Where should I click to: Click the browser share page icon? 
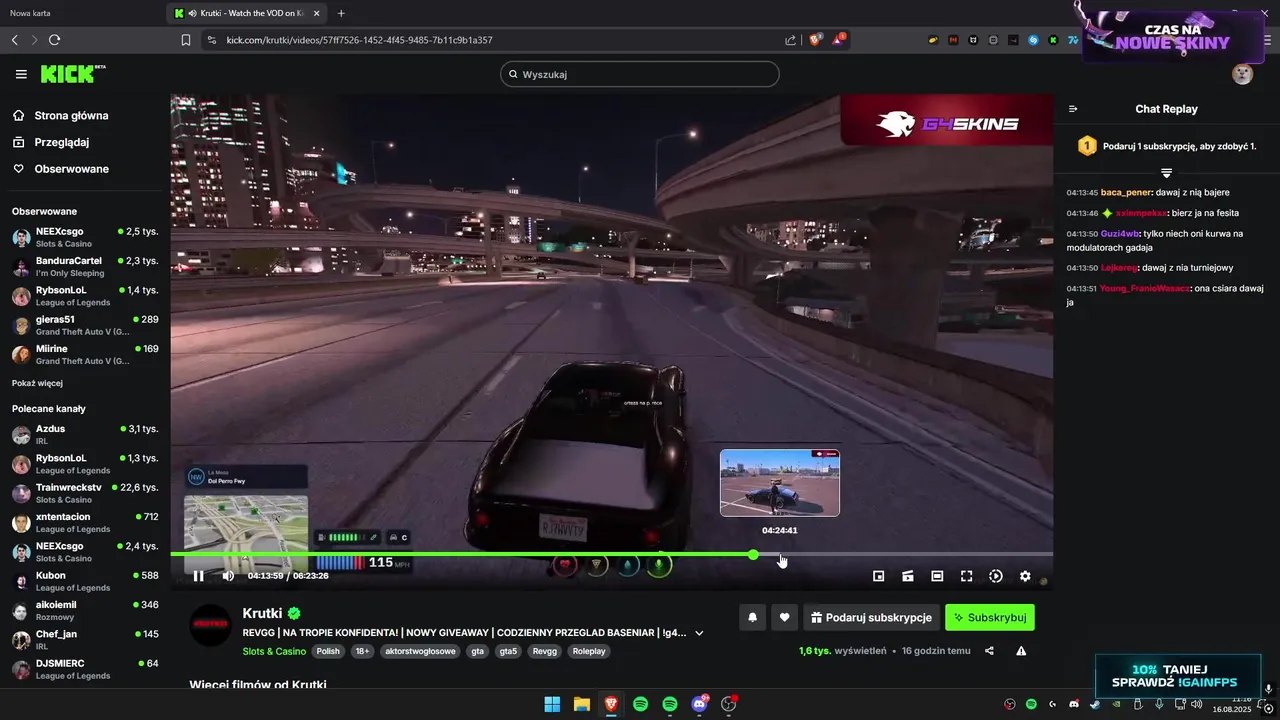click(790, 40)
